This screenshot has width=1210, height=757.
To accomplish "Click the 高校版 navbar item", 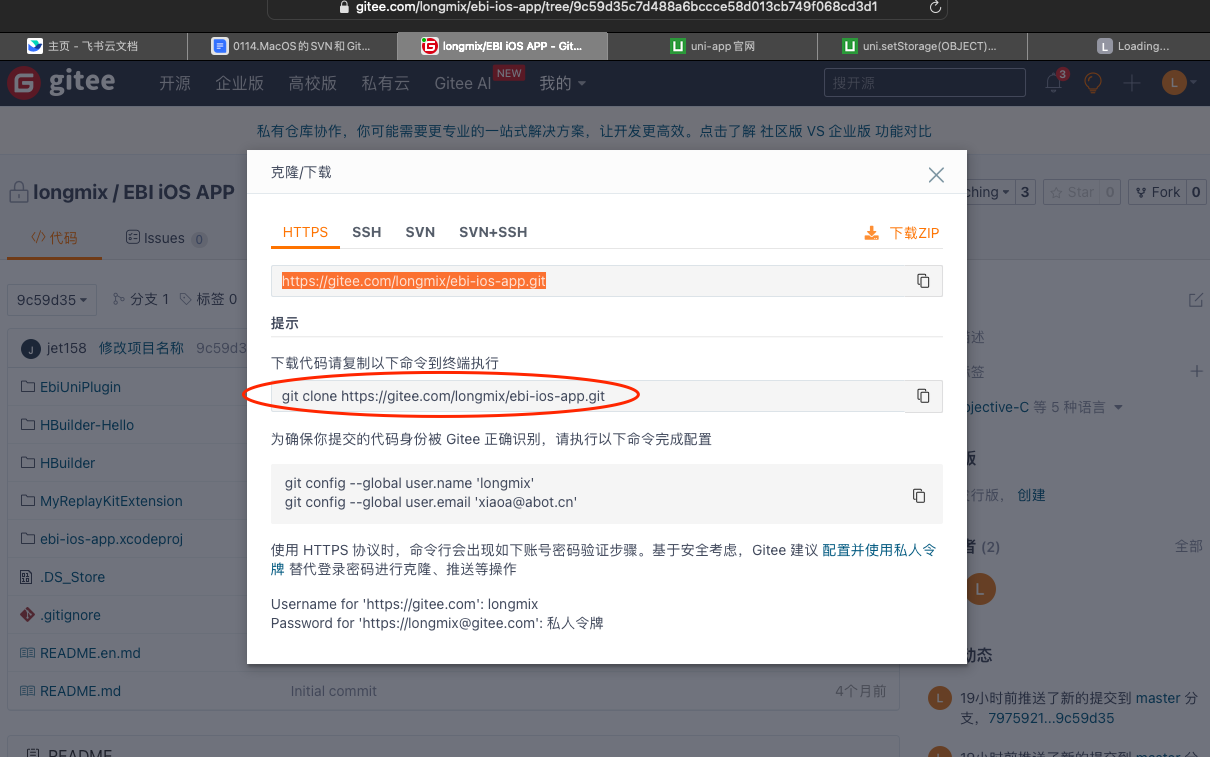I will tap(313, 83).
